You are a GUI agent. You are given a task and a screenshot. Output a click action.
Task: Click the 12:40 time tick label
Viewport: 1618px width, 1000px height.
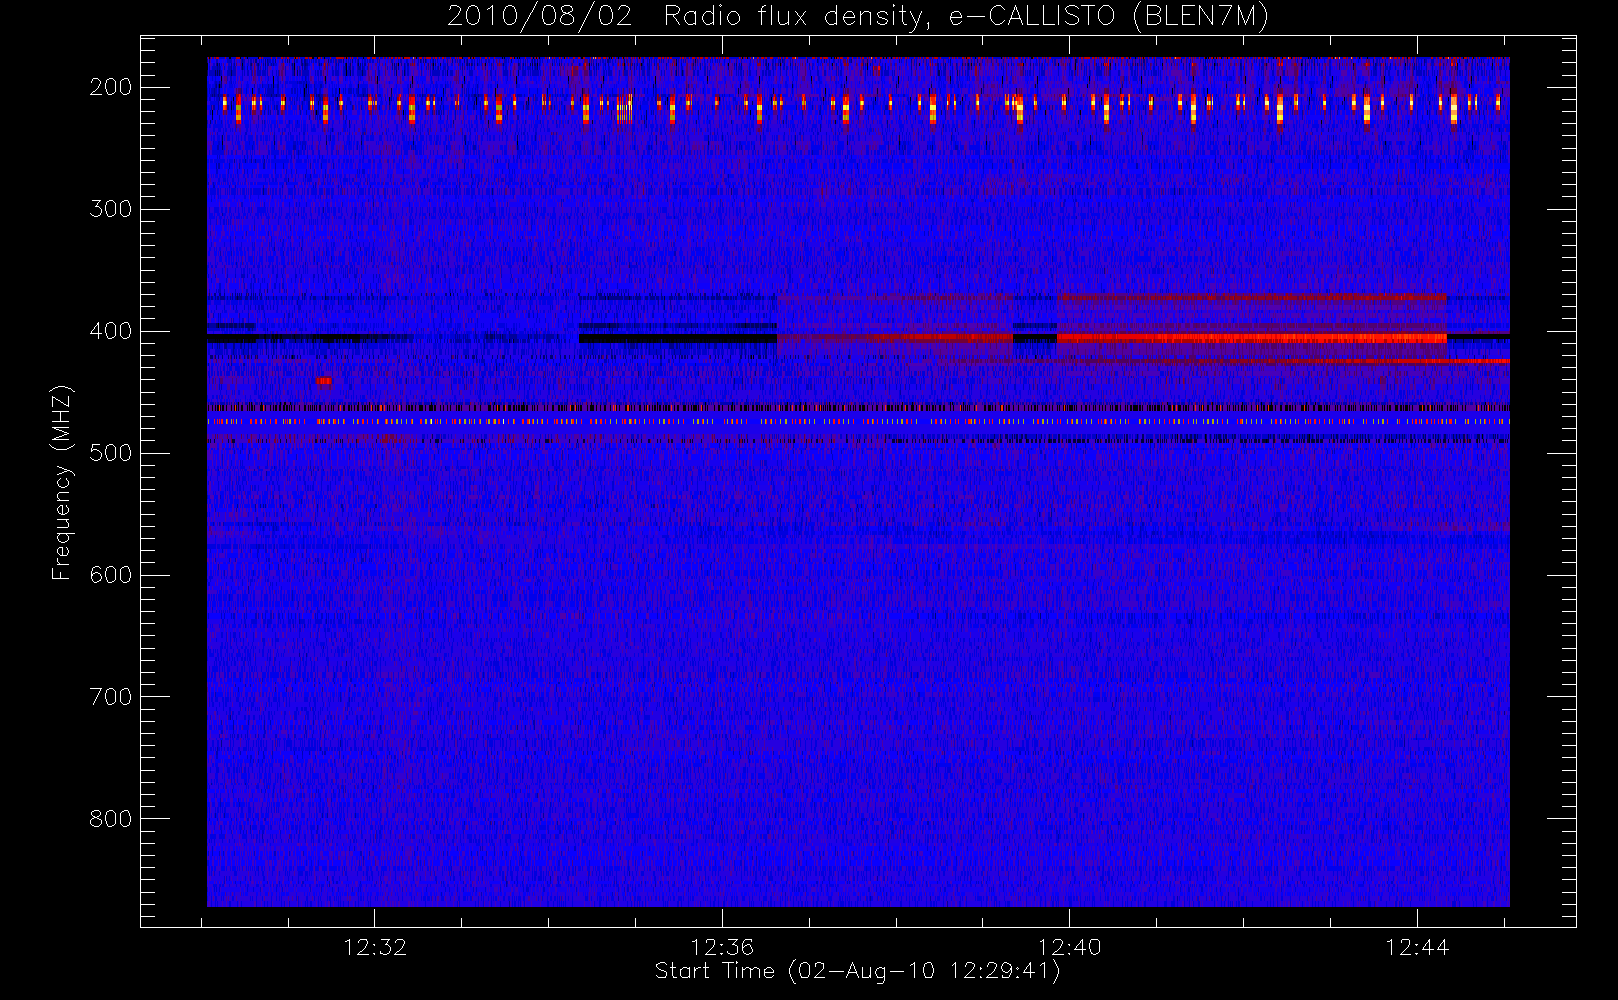tap(1070, 947)
